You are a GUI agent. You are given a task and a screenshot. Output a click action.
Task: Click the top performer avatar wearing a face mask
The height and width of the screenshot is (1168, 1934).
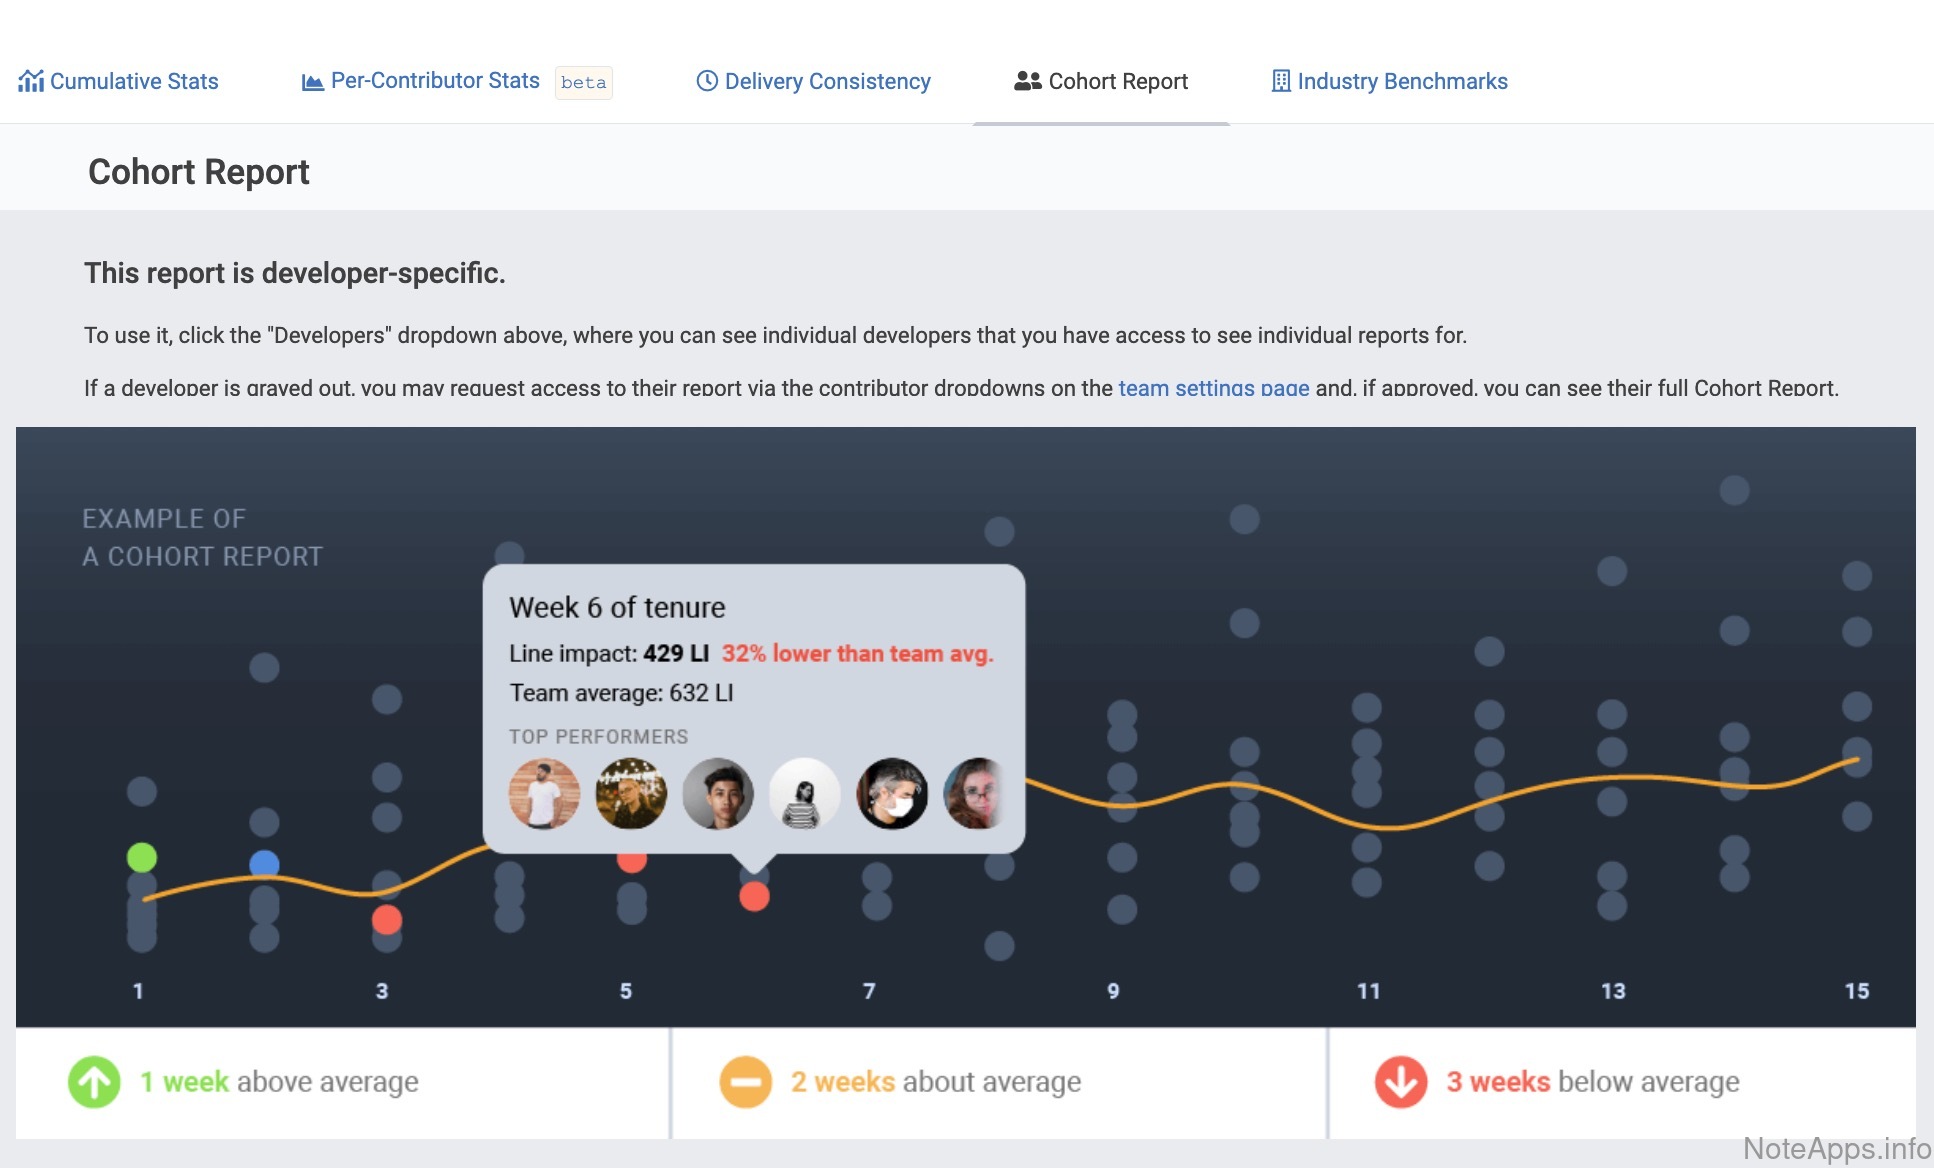892,793
